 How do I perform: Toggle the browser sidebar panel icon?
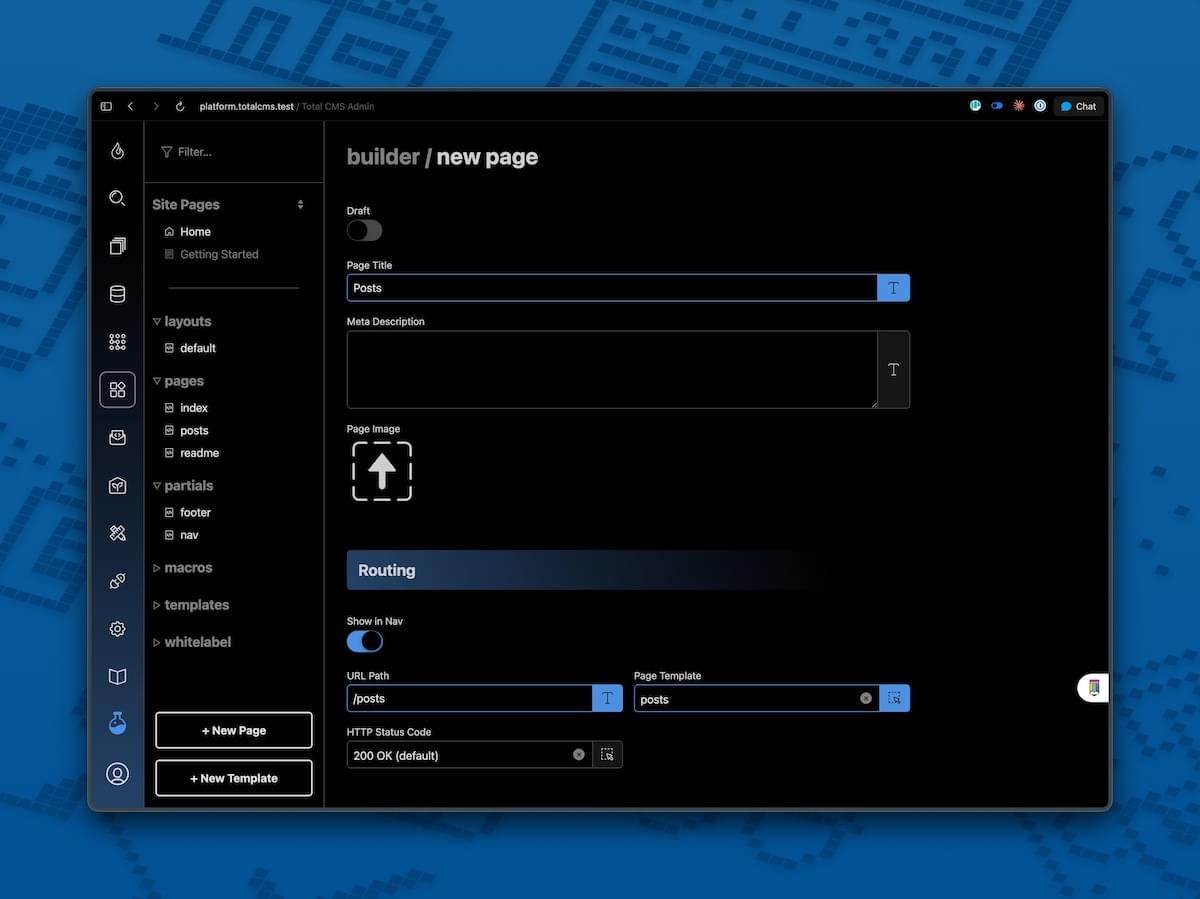(106, 106)
